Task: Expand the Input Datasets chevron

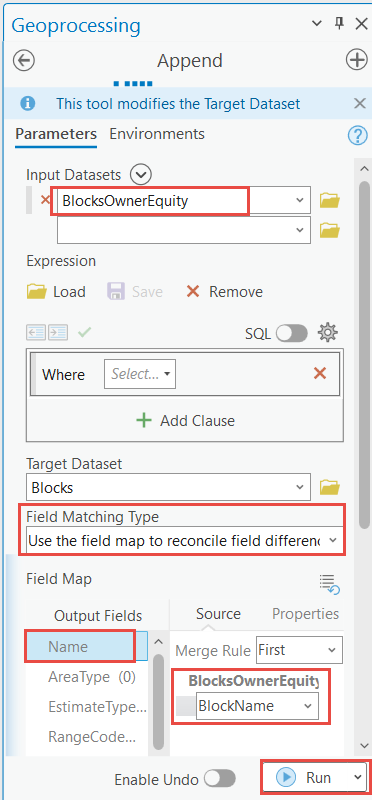Action: pyautogui.click(x=140, y=175)
